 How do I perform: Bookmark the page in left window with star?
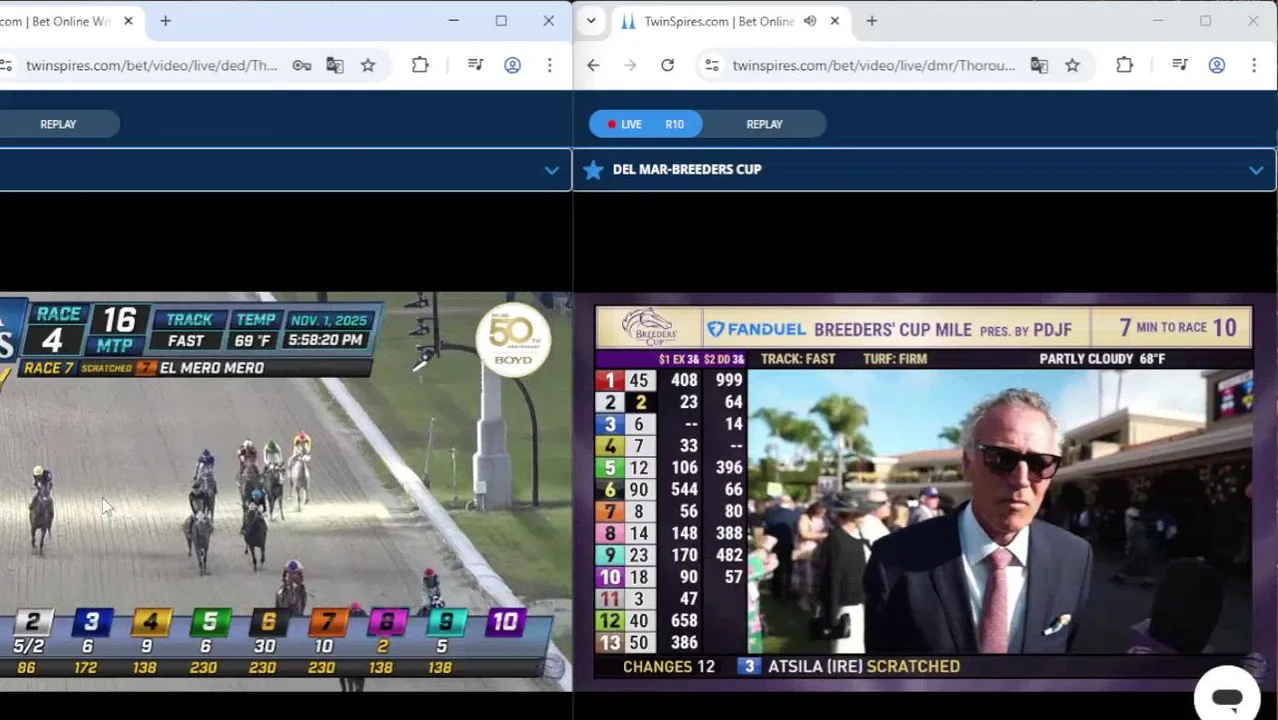pos(368,65)
